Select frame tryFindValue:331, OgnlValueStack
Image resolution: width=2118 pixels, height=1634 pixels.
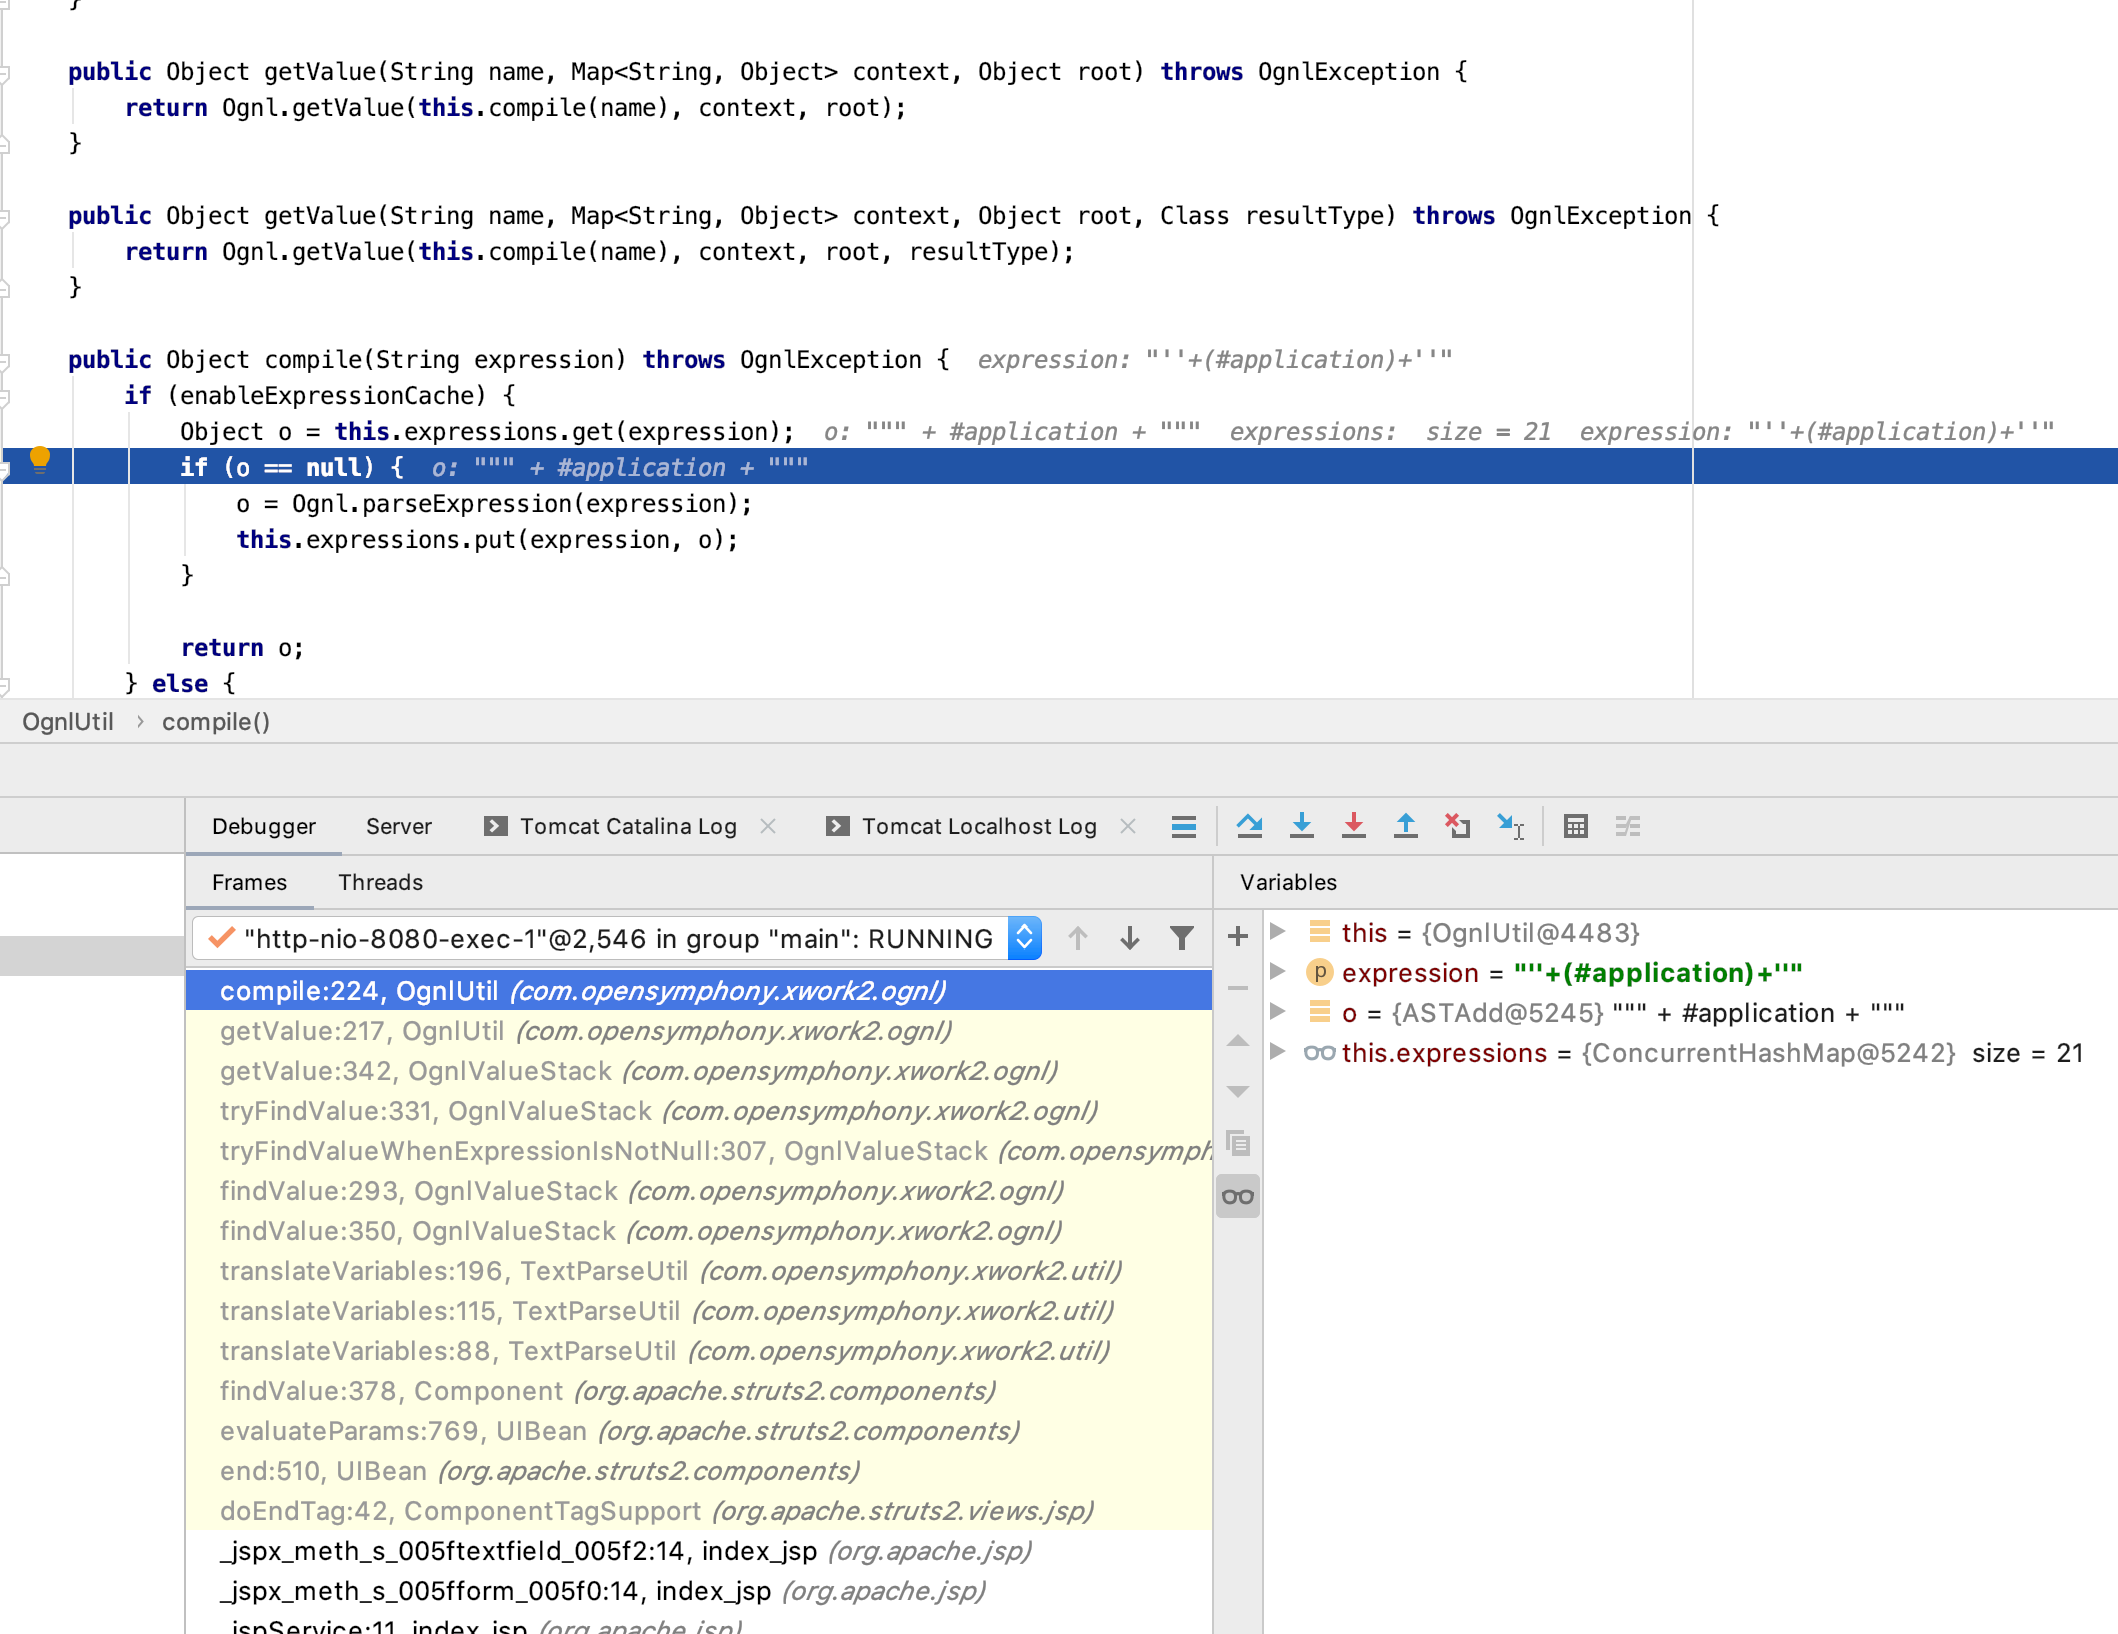tap(699, 1111)
